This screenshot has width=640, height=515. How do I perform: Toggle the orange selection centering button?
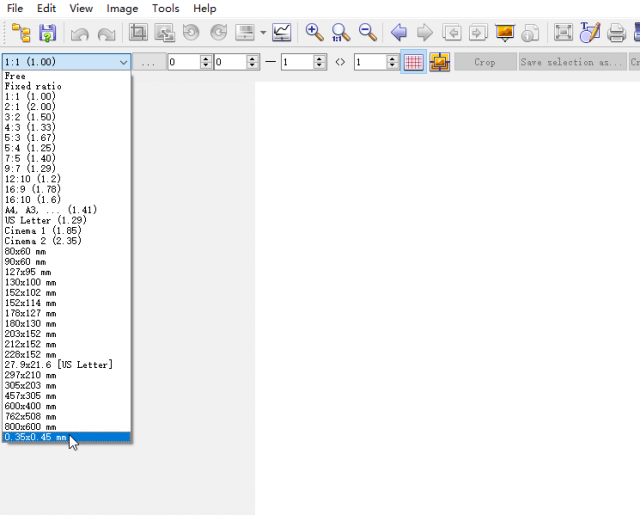[440, 62]
